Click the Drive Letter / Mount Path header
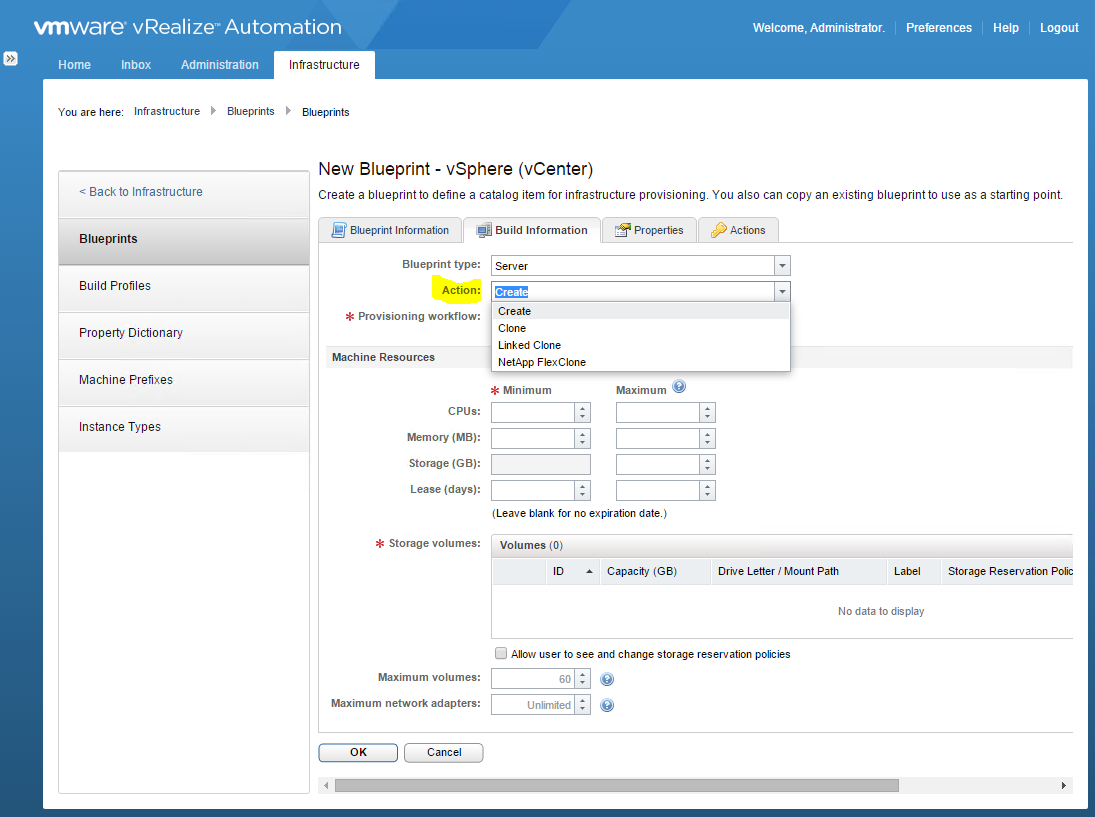1095x817 pixels. [799, 571]
